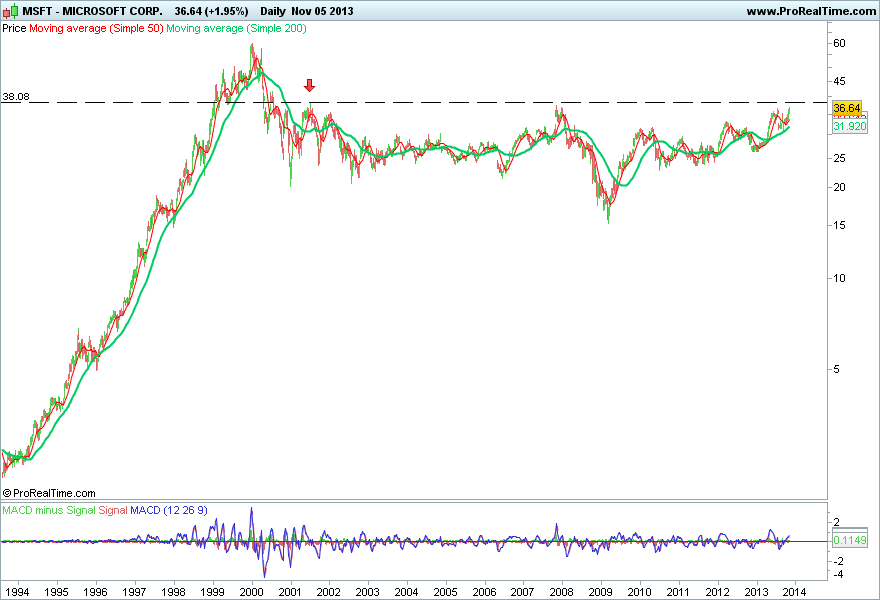Click the Daily timeframe label
This screenshot has width=880, height=600.
click(x=273, y=11)
